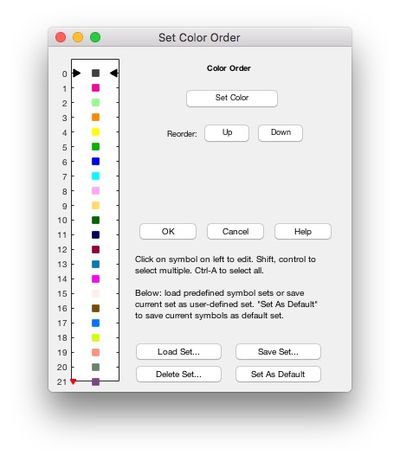Pick the dark green swatch at index 10
The width and height of the screenshot is (400, 461).
pyautogui.click(x=96, y=220)
